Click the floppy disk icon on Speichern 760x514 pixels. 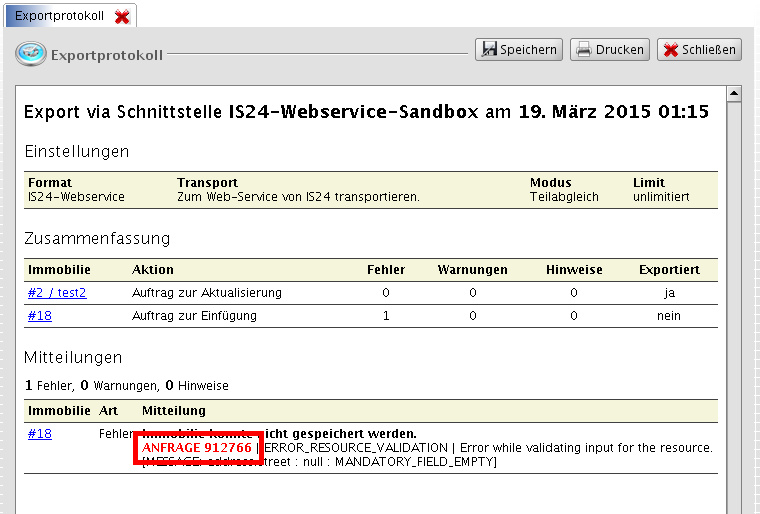pyautogui.click(x=488, y=49)
